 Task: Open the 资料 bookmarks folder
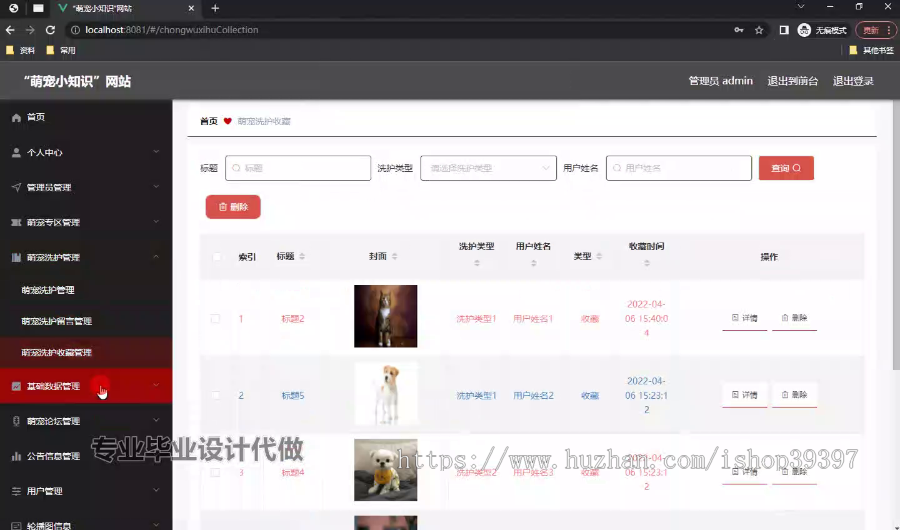point(21,51)
